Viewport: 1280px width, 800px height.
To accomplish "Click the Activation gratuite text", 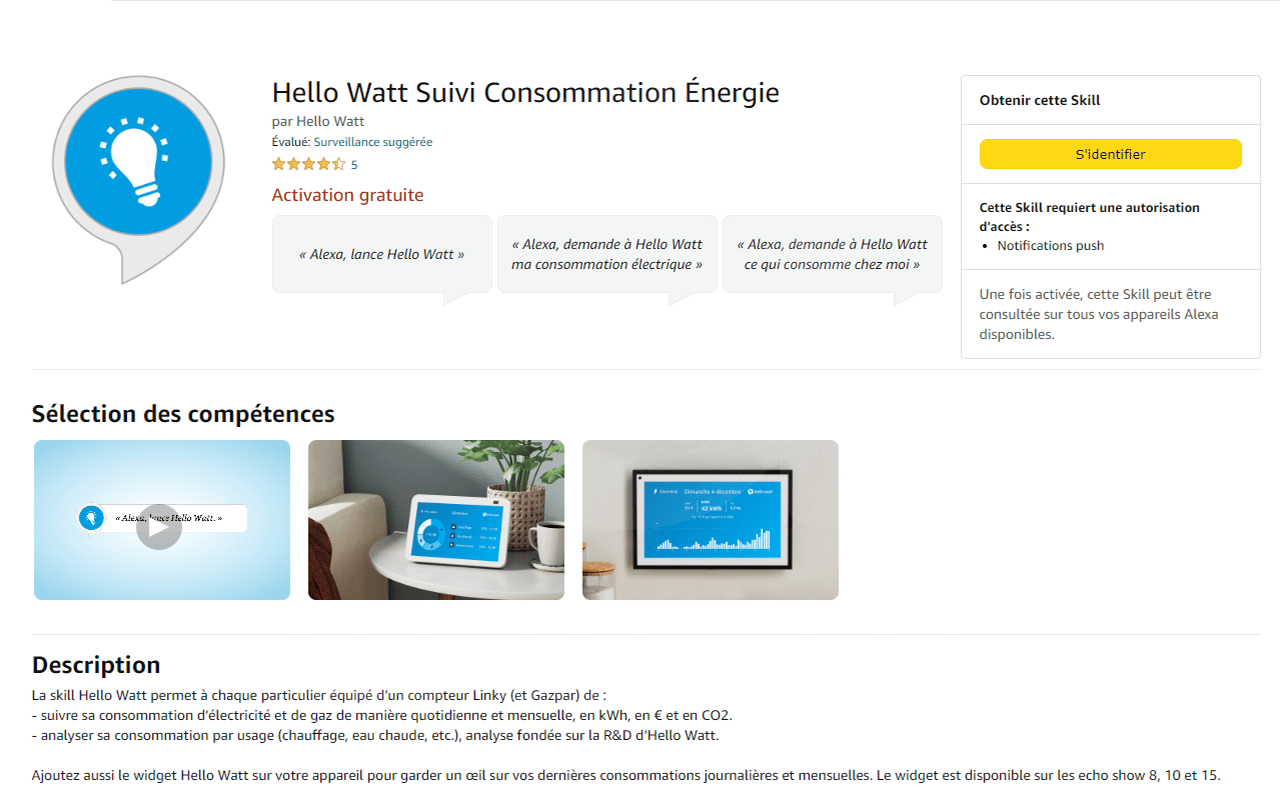I will tap(348, 195).
